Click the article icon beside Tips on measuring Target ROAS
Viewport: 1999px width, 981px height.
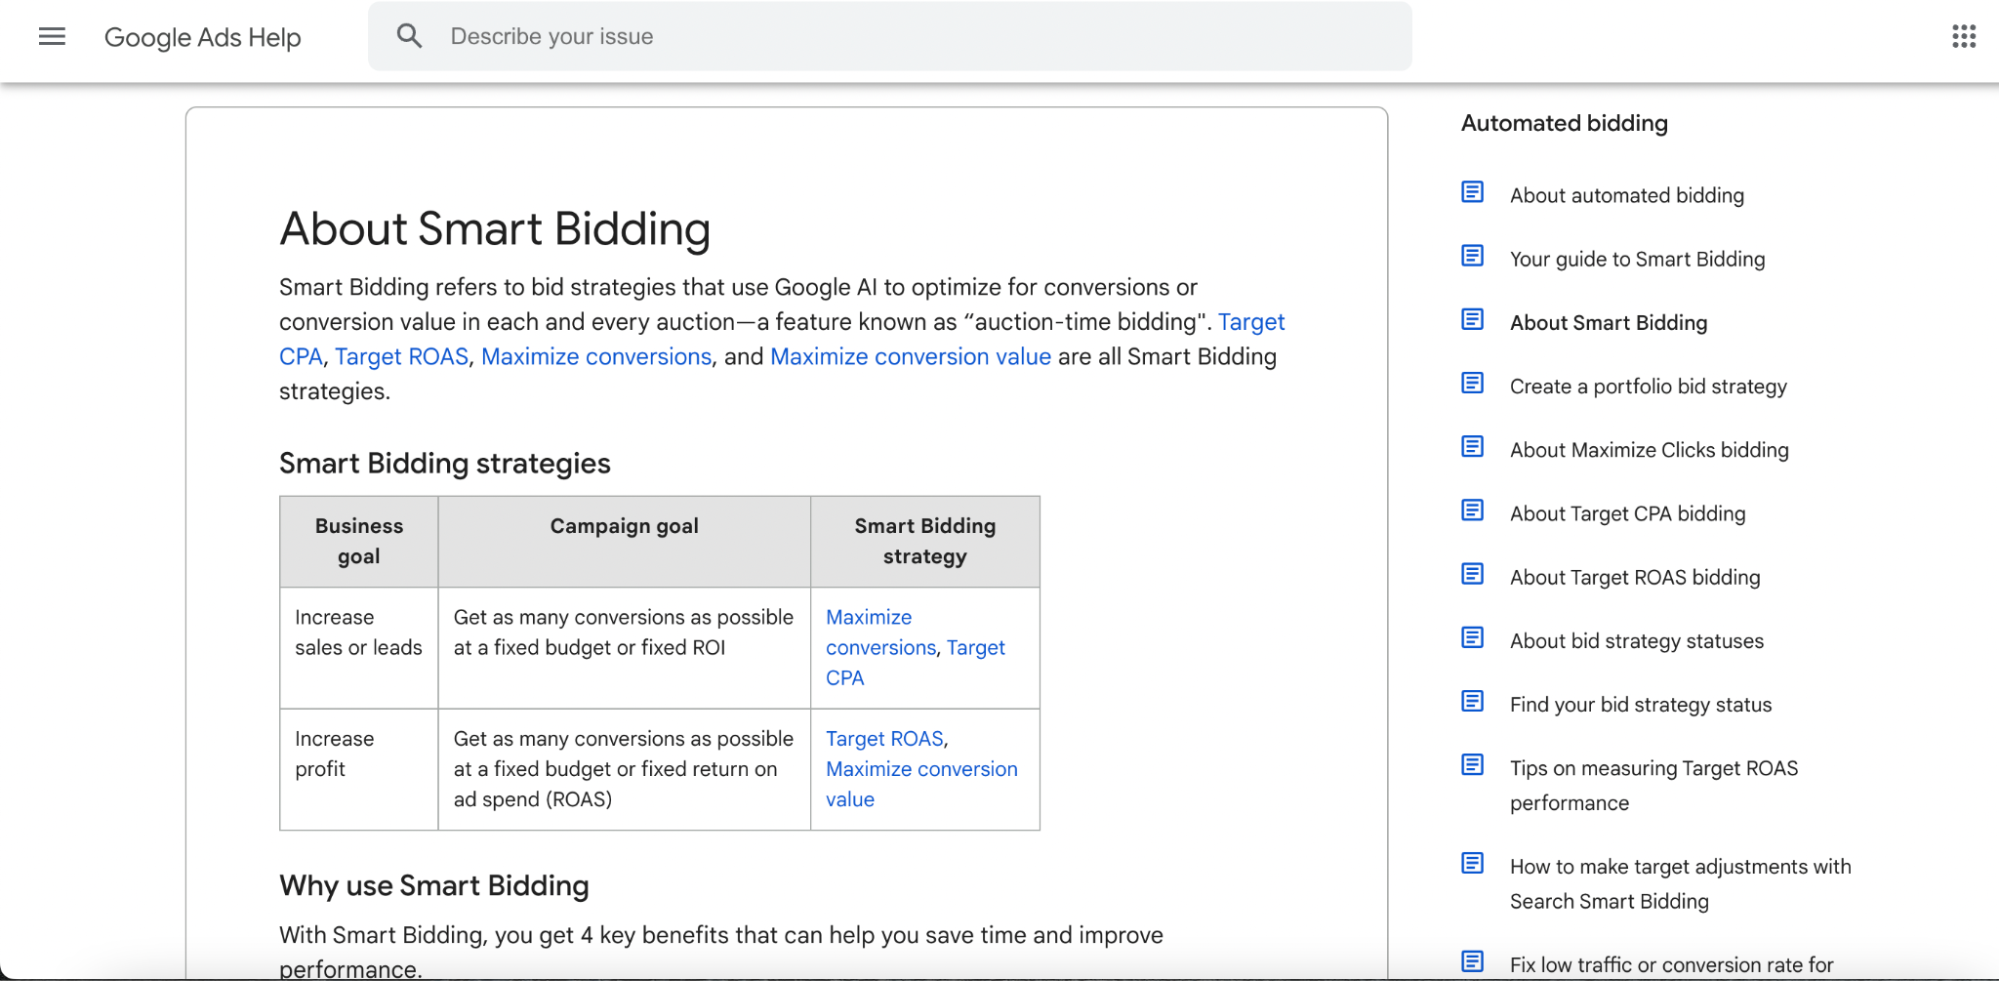1472,765
